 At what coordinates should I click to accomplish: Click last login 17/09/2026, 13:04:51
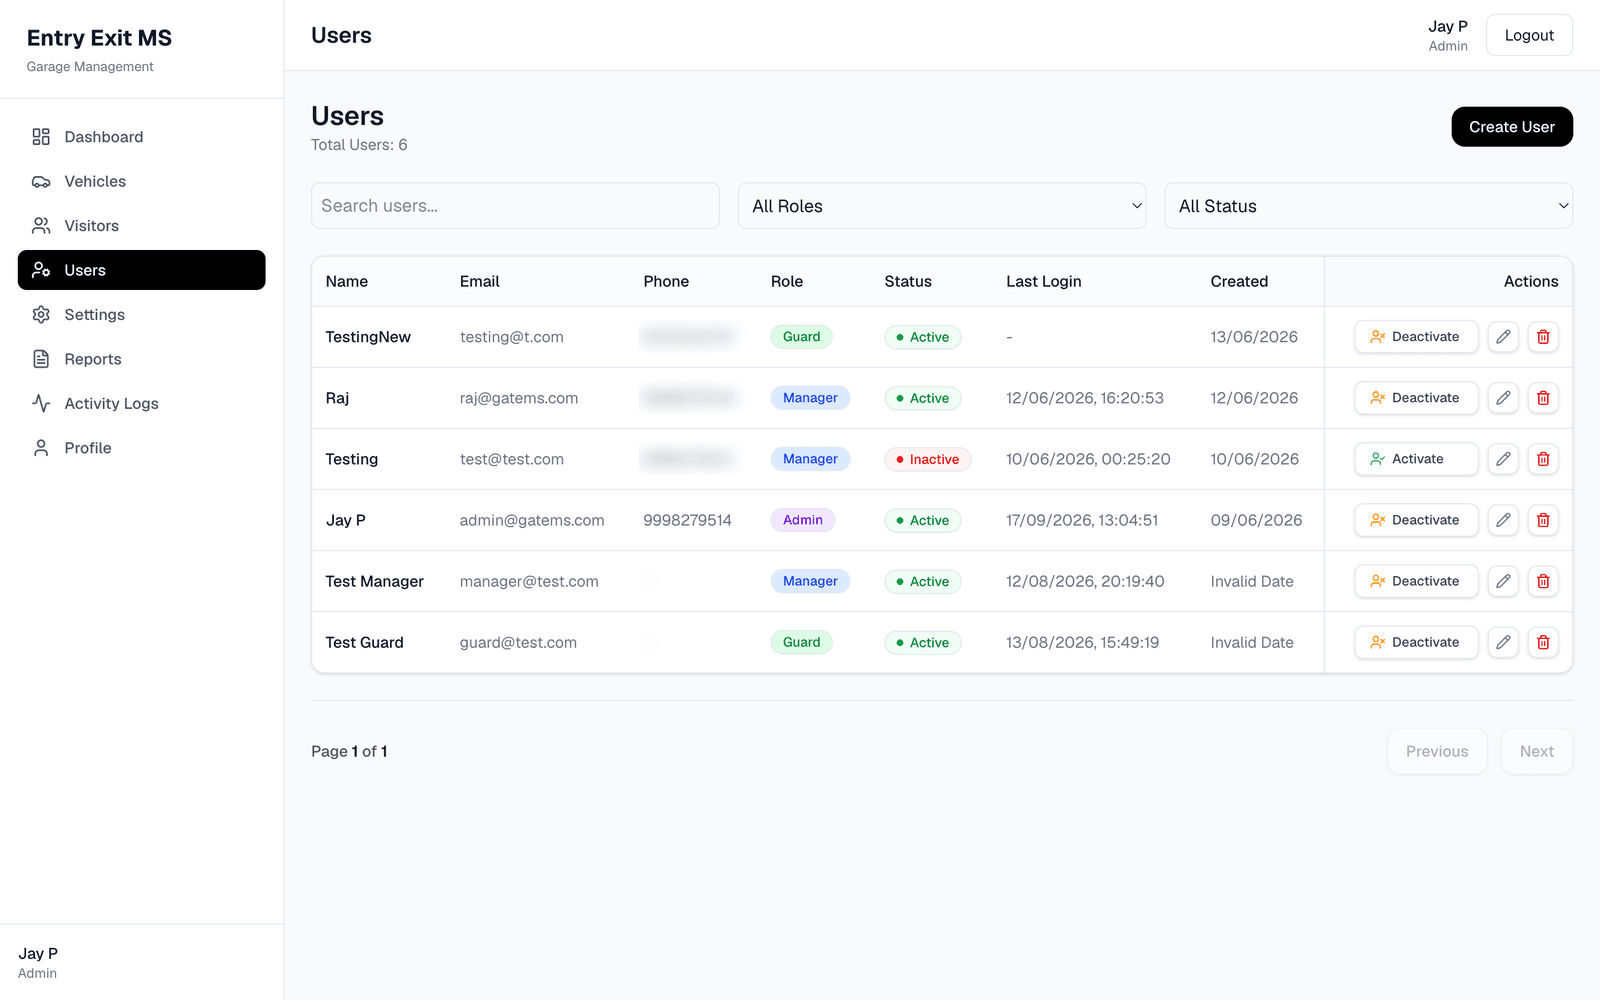click(x=1082, y=520)
